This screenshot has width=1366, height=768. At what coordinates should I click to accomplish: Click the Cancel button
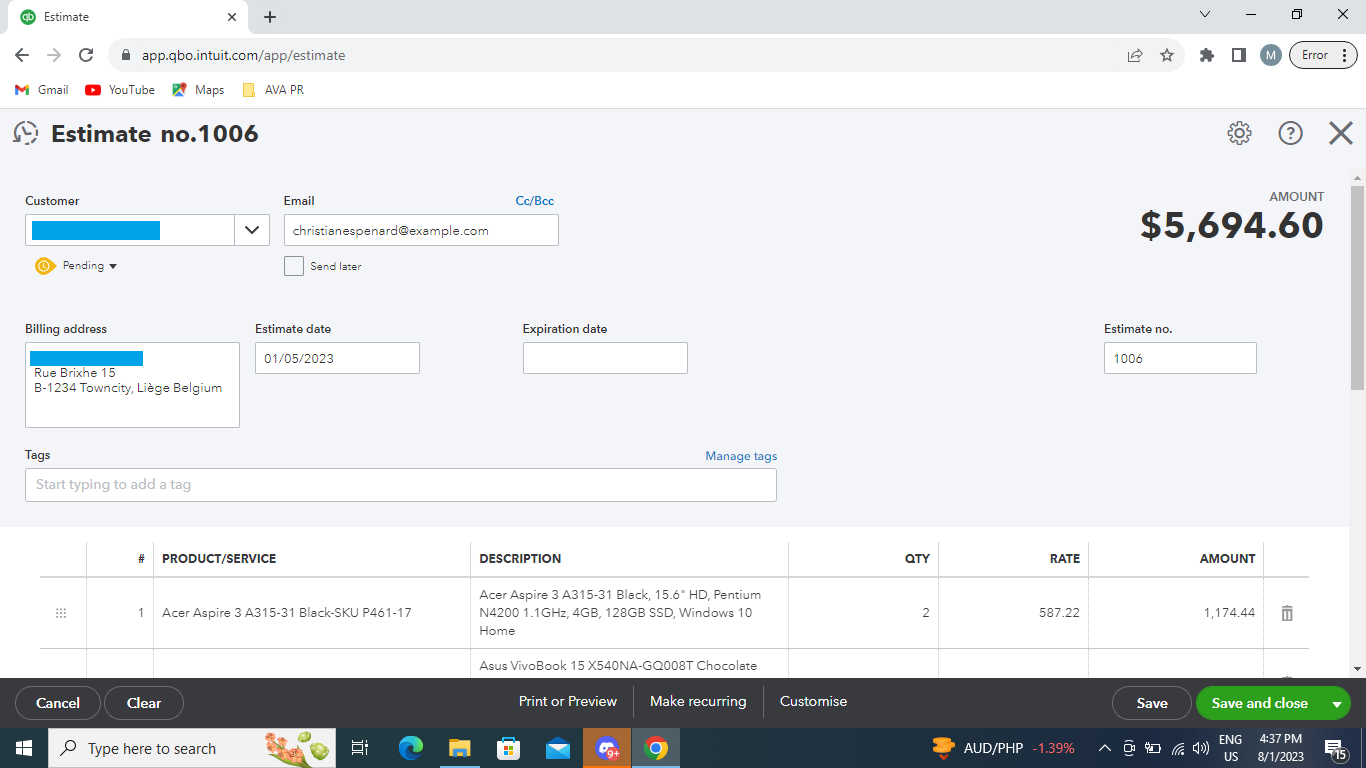pos(58,703)
